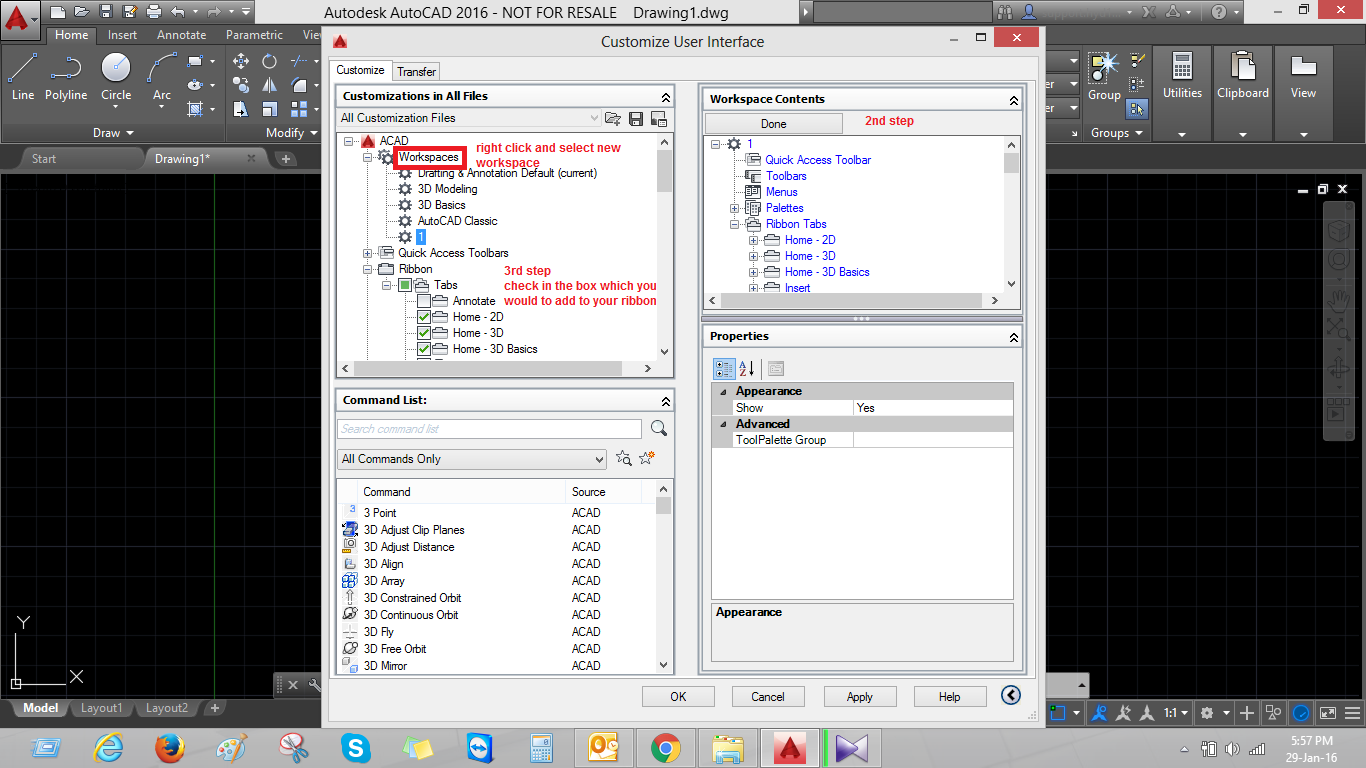
Task: Collapse the Ribbon node in customization tree
Action: pos(368,269)
